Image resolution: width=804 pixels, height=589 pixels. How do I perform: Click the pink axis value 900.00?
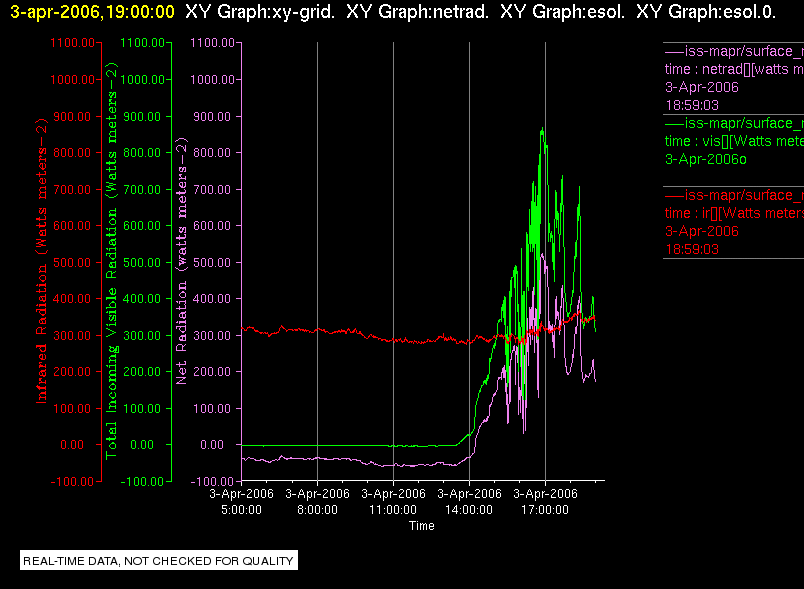(212, 116)
